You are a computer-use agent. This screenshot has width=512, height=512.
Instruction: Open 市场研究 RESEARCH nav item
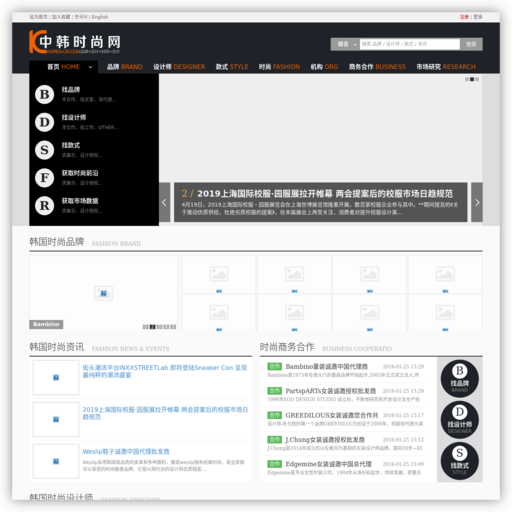coord(446,67)
